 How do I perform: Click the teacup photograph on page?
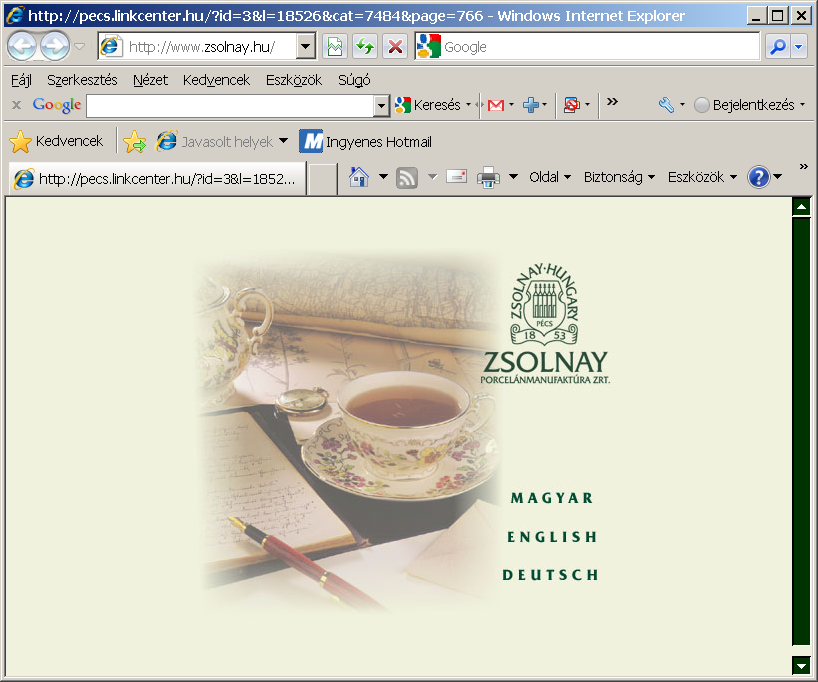click(x=347, y=432)
